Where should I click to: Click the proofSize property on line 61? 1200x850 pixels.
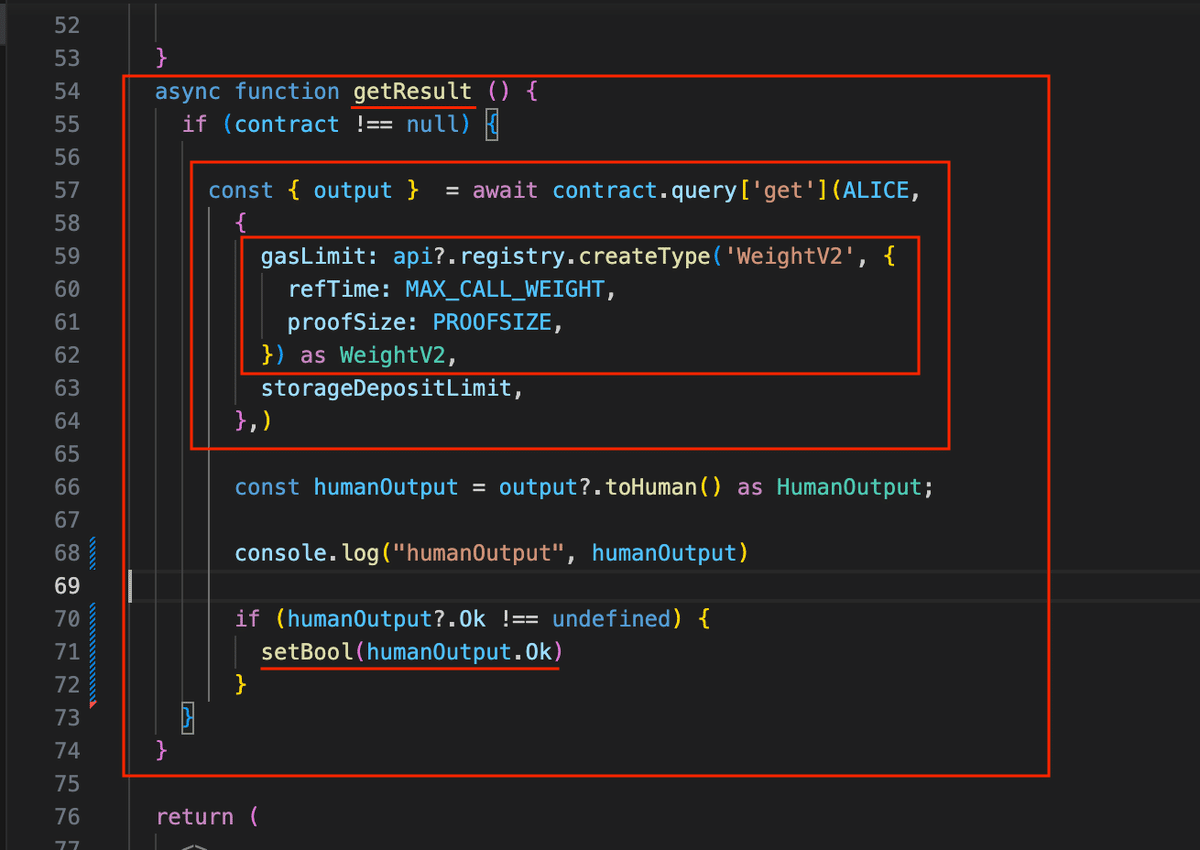tap(348, 322)
